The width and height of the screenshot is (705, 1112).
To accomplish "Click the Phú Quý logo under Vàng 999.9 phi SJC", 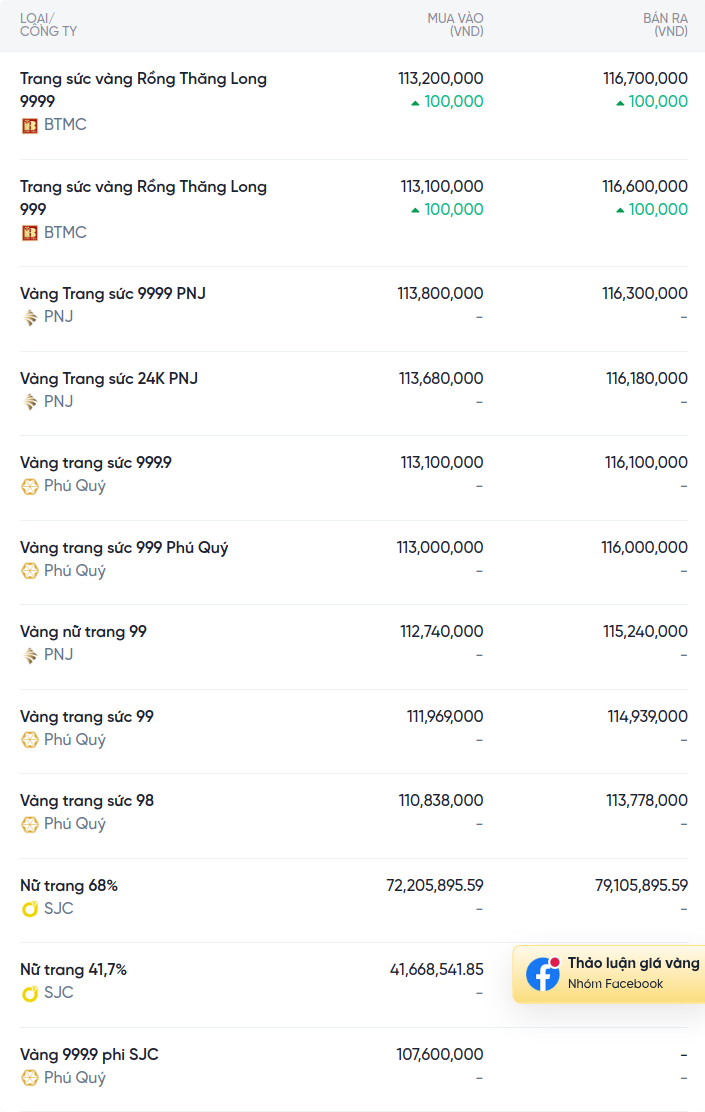I will (29, 1078).
